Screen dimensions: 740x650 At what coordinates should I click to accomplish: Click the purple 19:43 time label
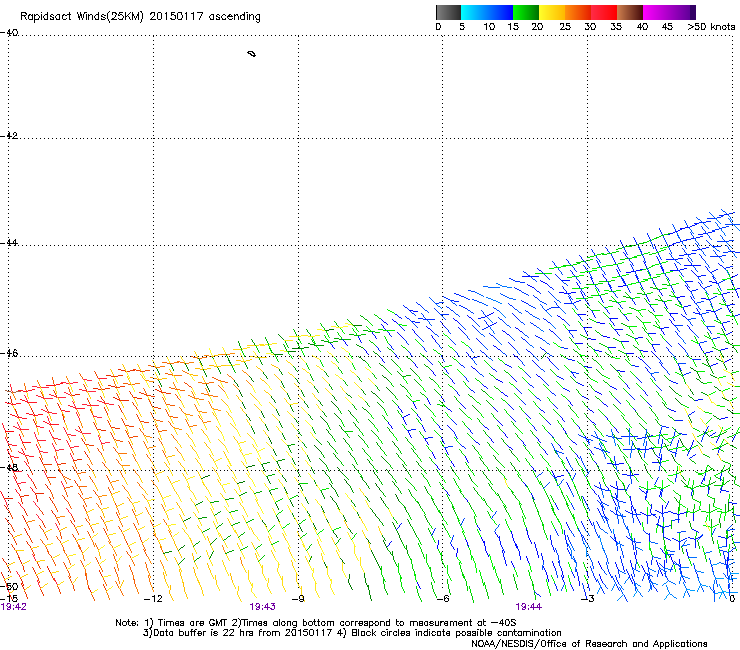(x=262, y=607)
